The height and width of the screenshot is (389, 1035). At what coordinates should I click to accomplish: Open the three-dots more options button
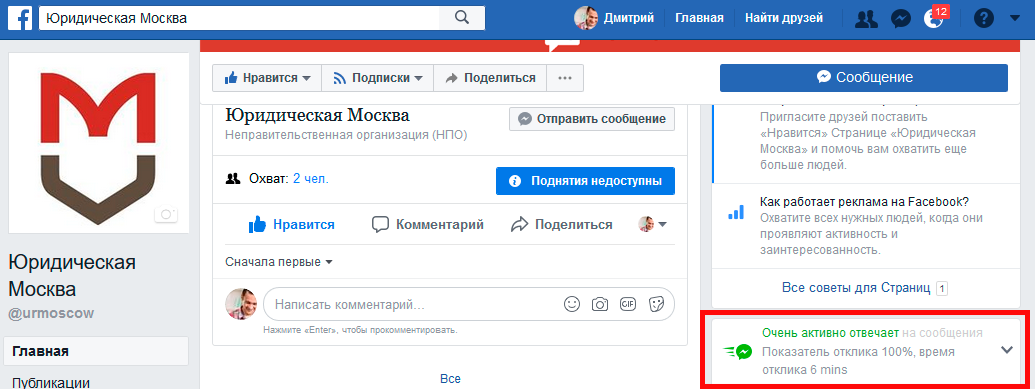tap(564, 78)
